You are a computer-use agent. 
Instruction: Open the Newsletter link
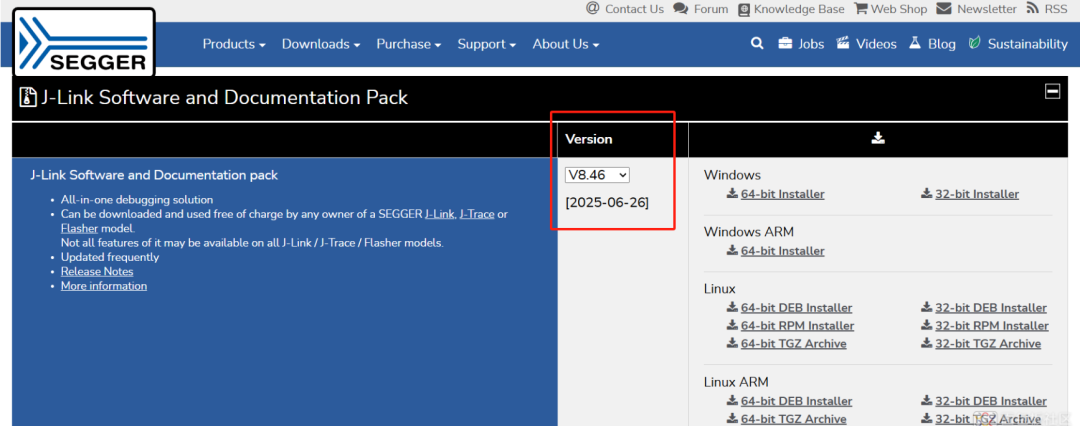[976, 9]
